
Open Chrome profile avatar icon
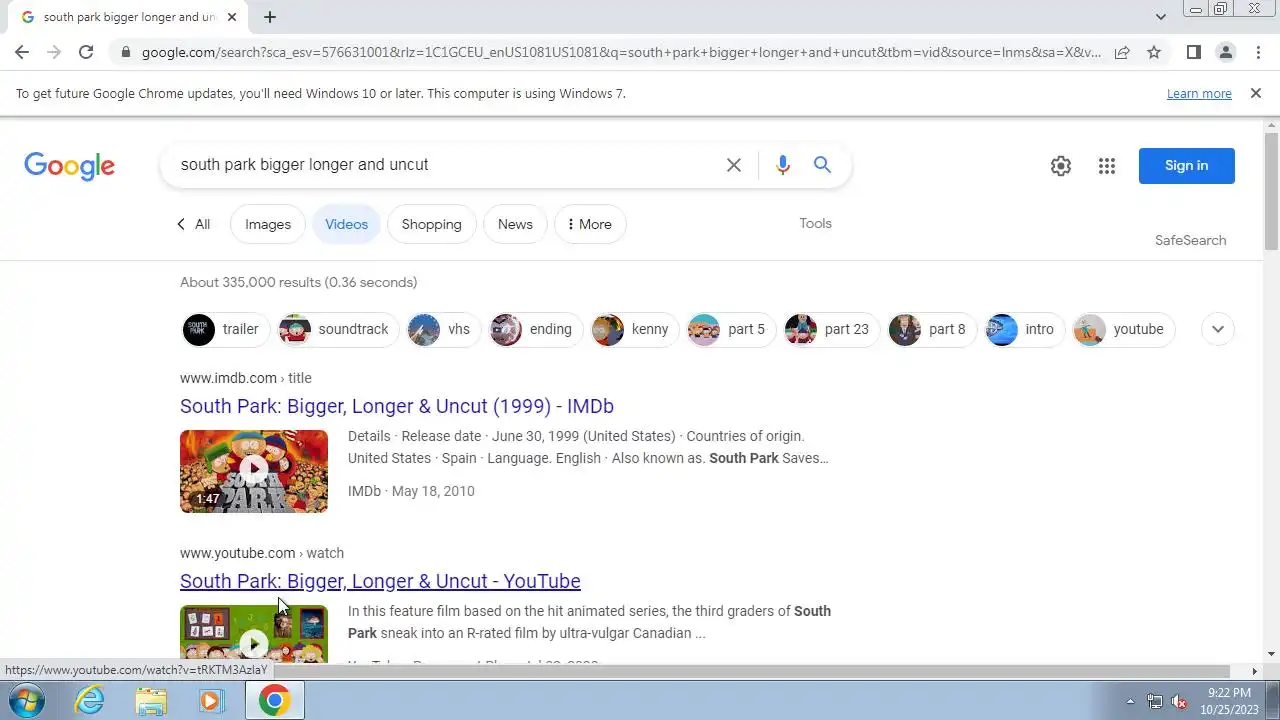(x=1225, y=52)
